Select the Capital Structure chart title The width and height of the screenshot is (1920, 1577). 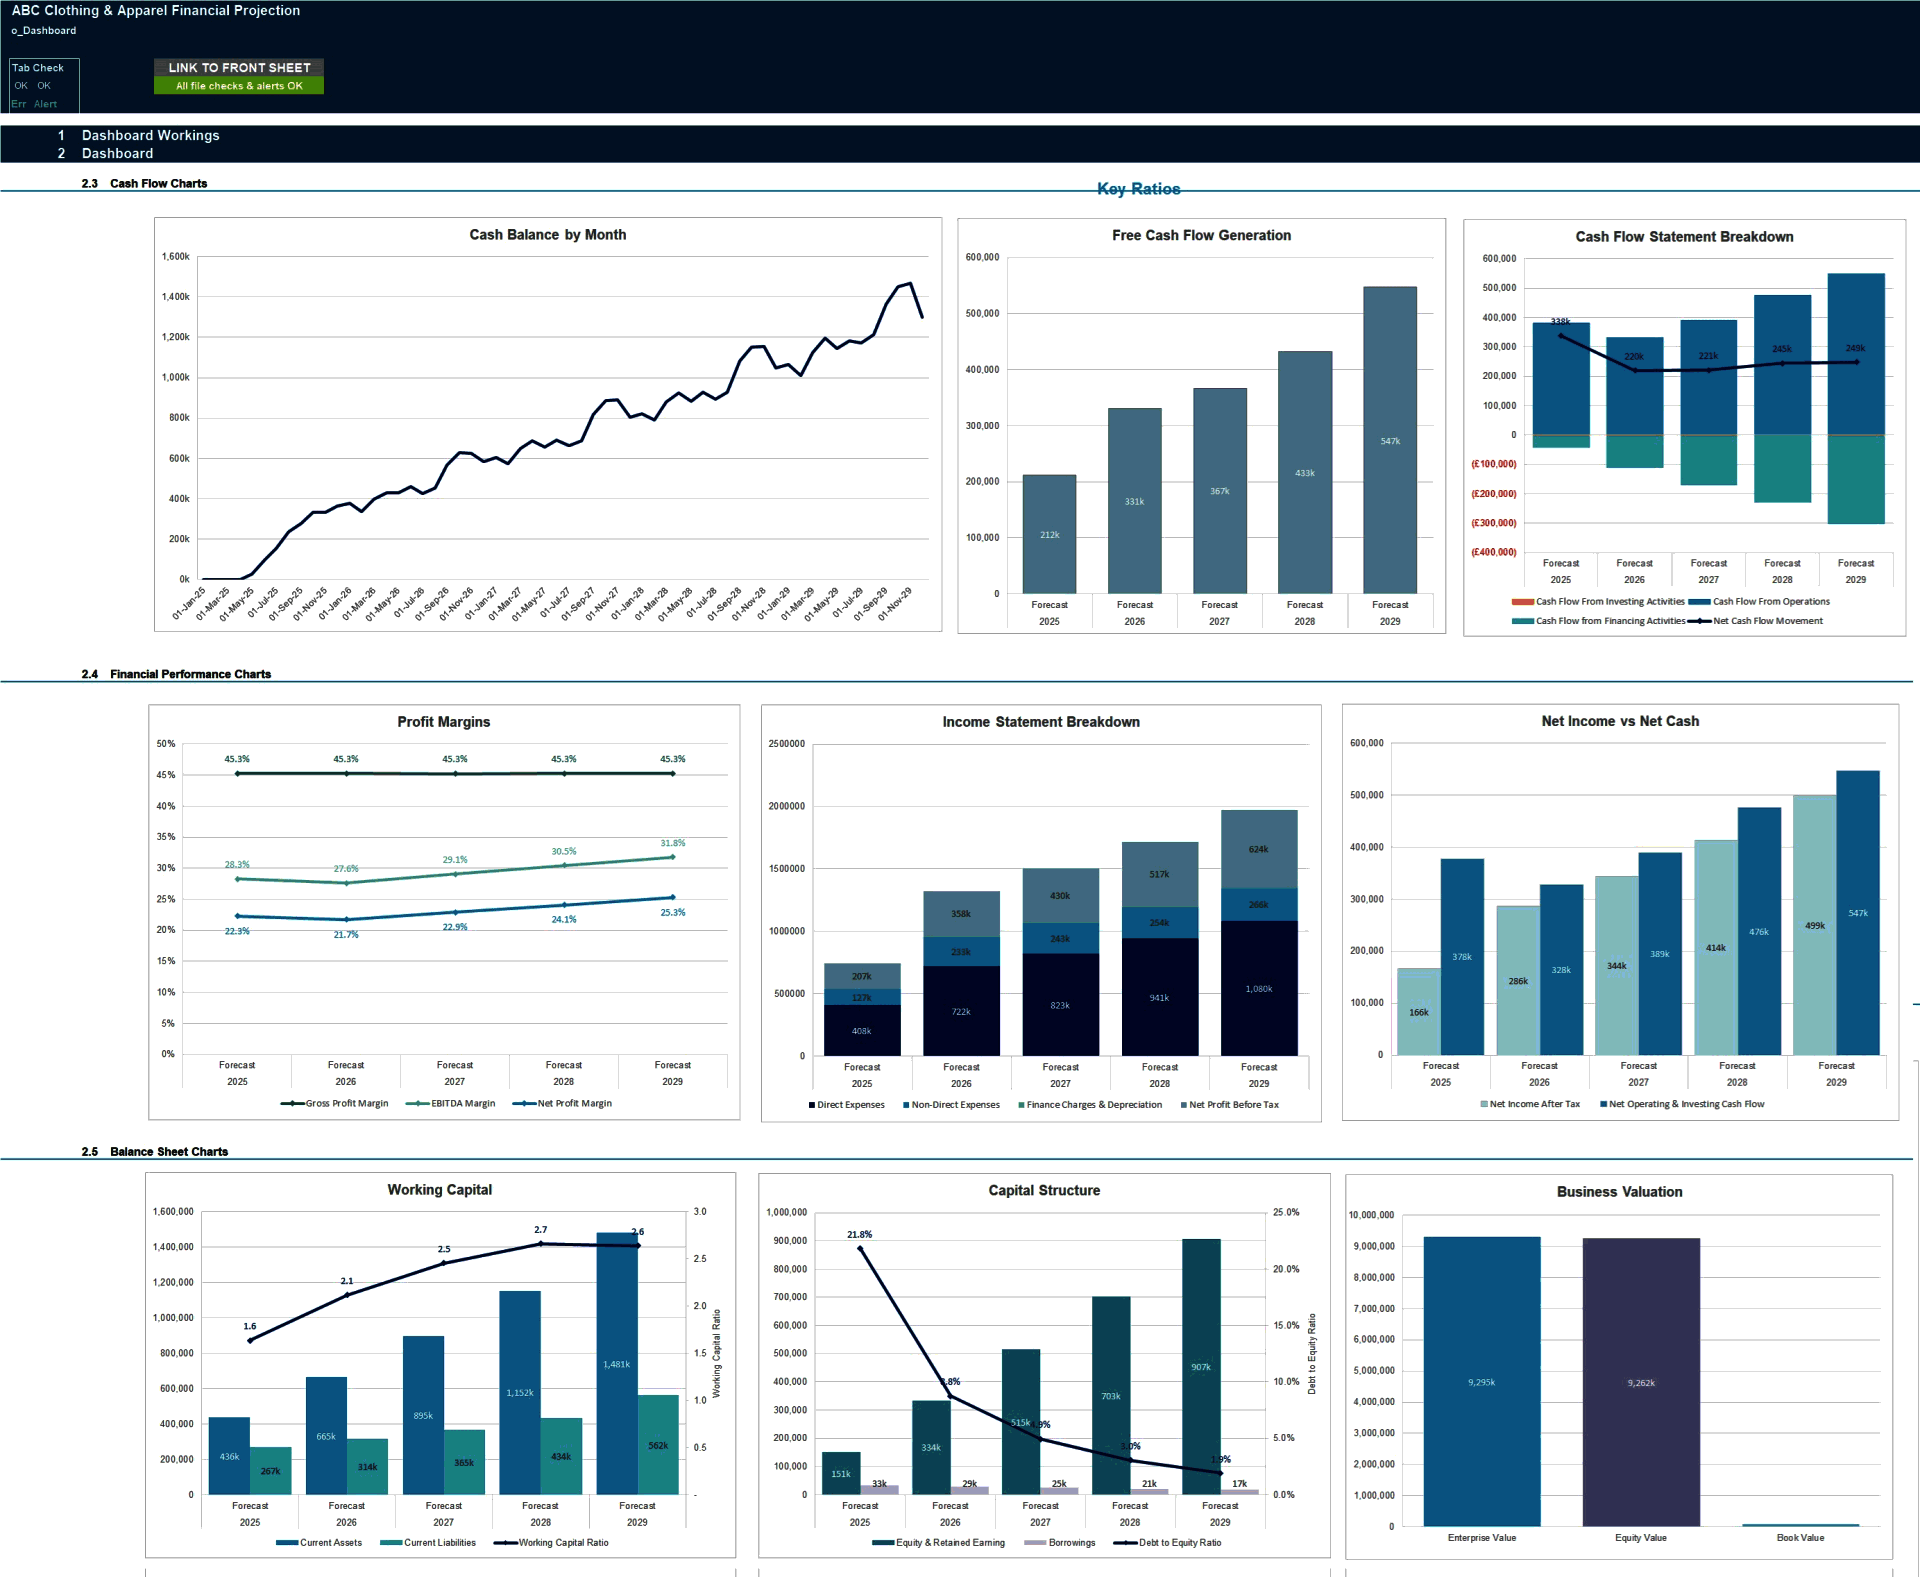1044,1191
